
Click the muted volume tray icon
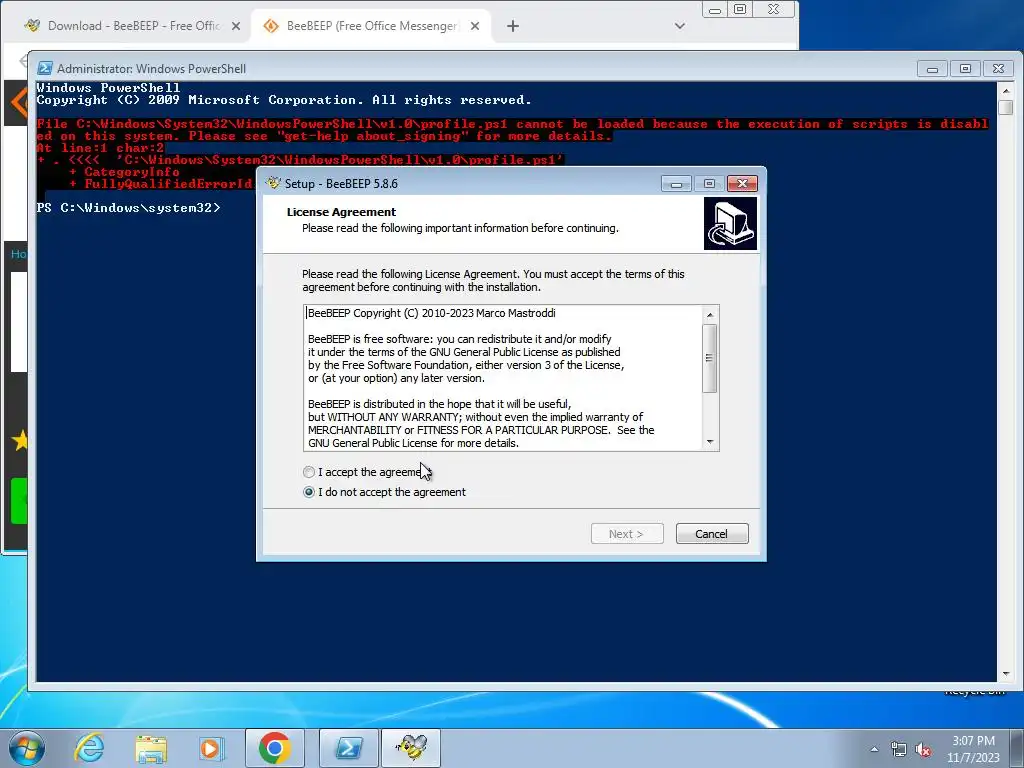pyautogui.click(x=923, y=750)
